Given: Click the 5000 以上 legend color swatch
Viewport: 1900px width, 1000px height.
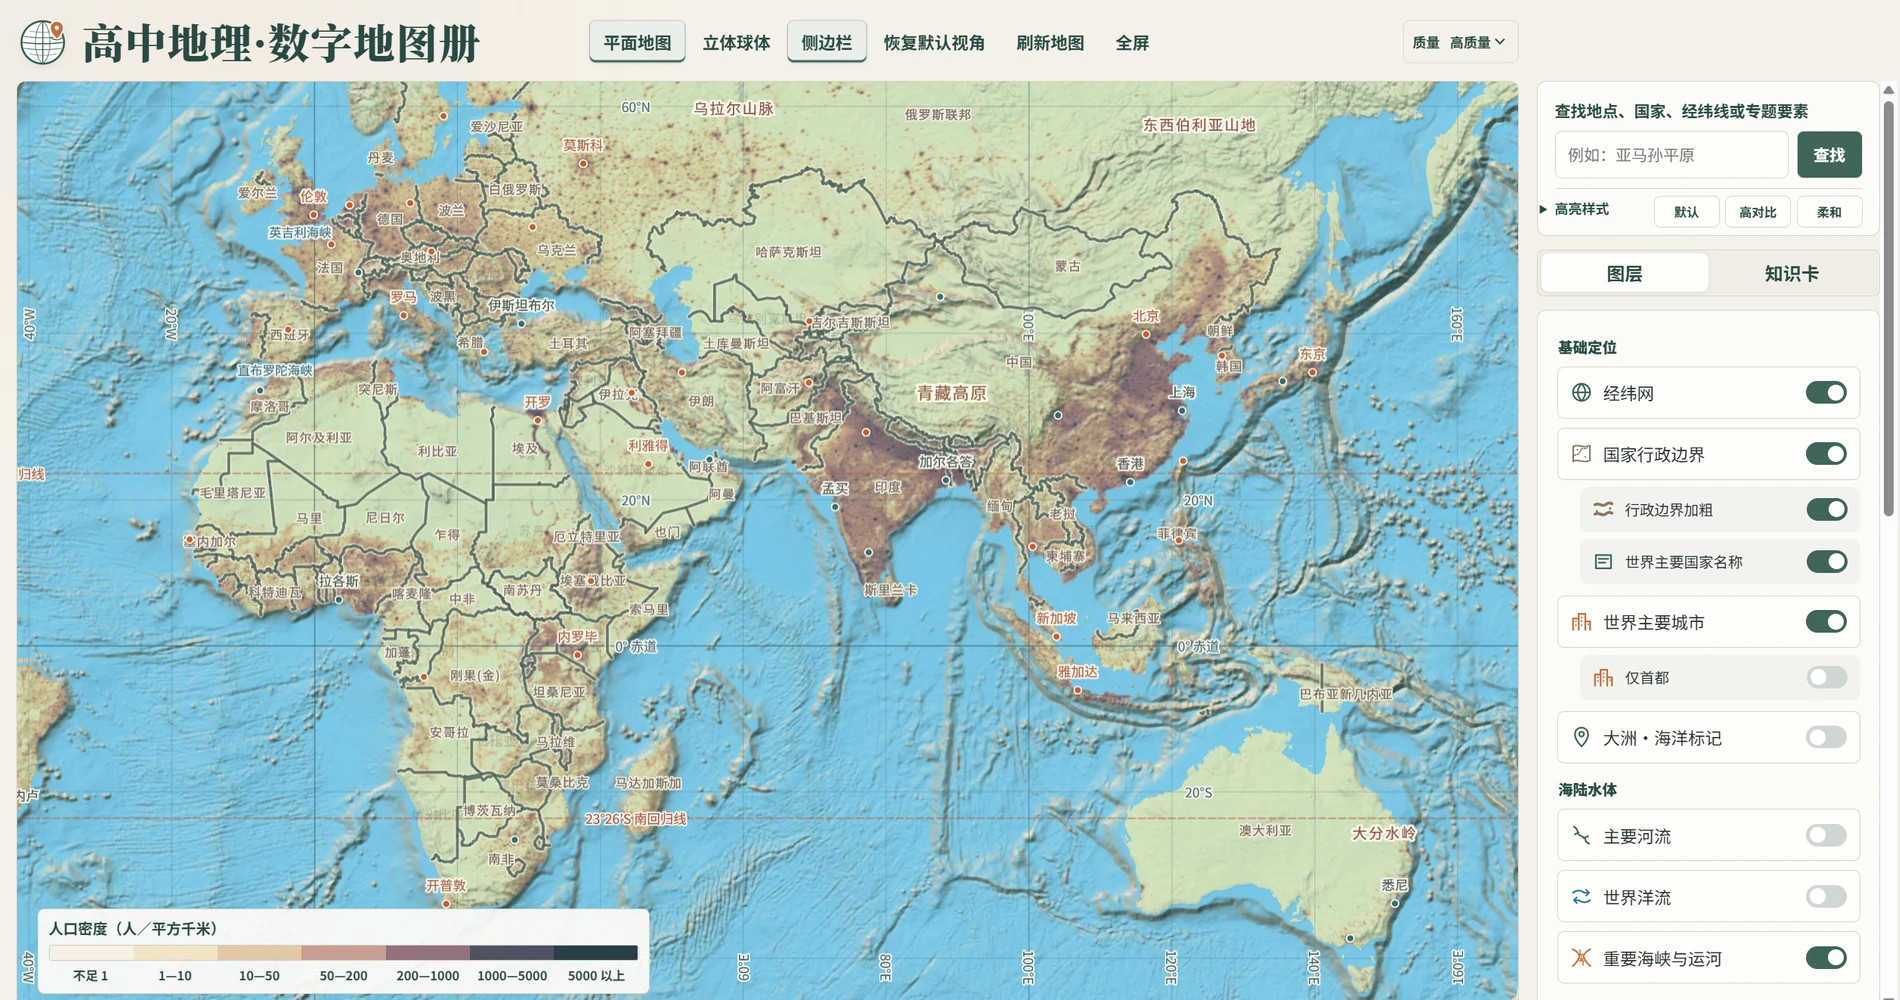Looking at the screenshot, I should click(595, 953).
